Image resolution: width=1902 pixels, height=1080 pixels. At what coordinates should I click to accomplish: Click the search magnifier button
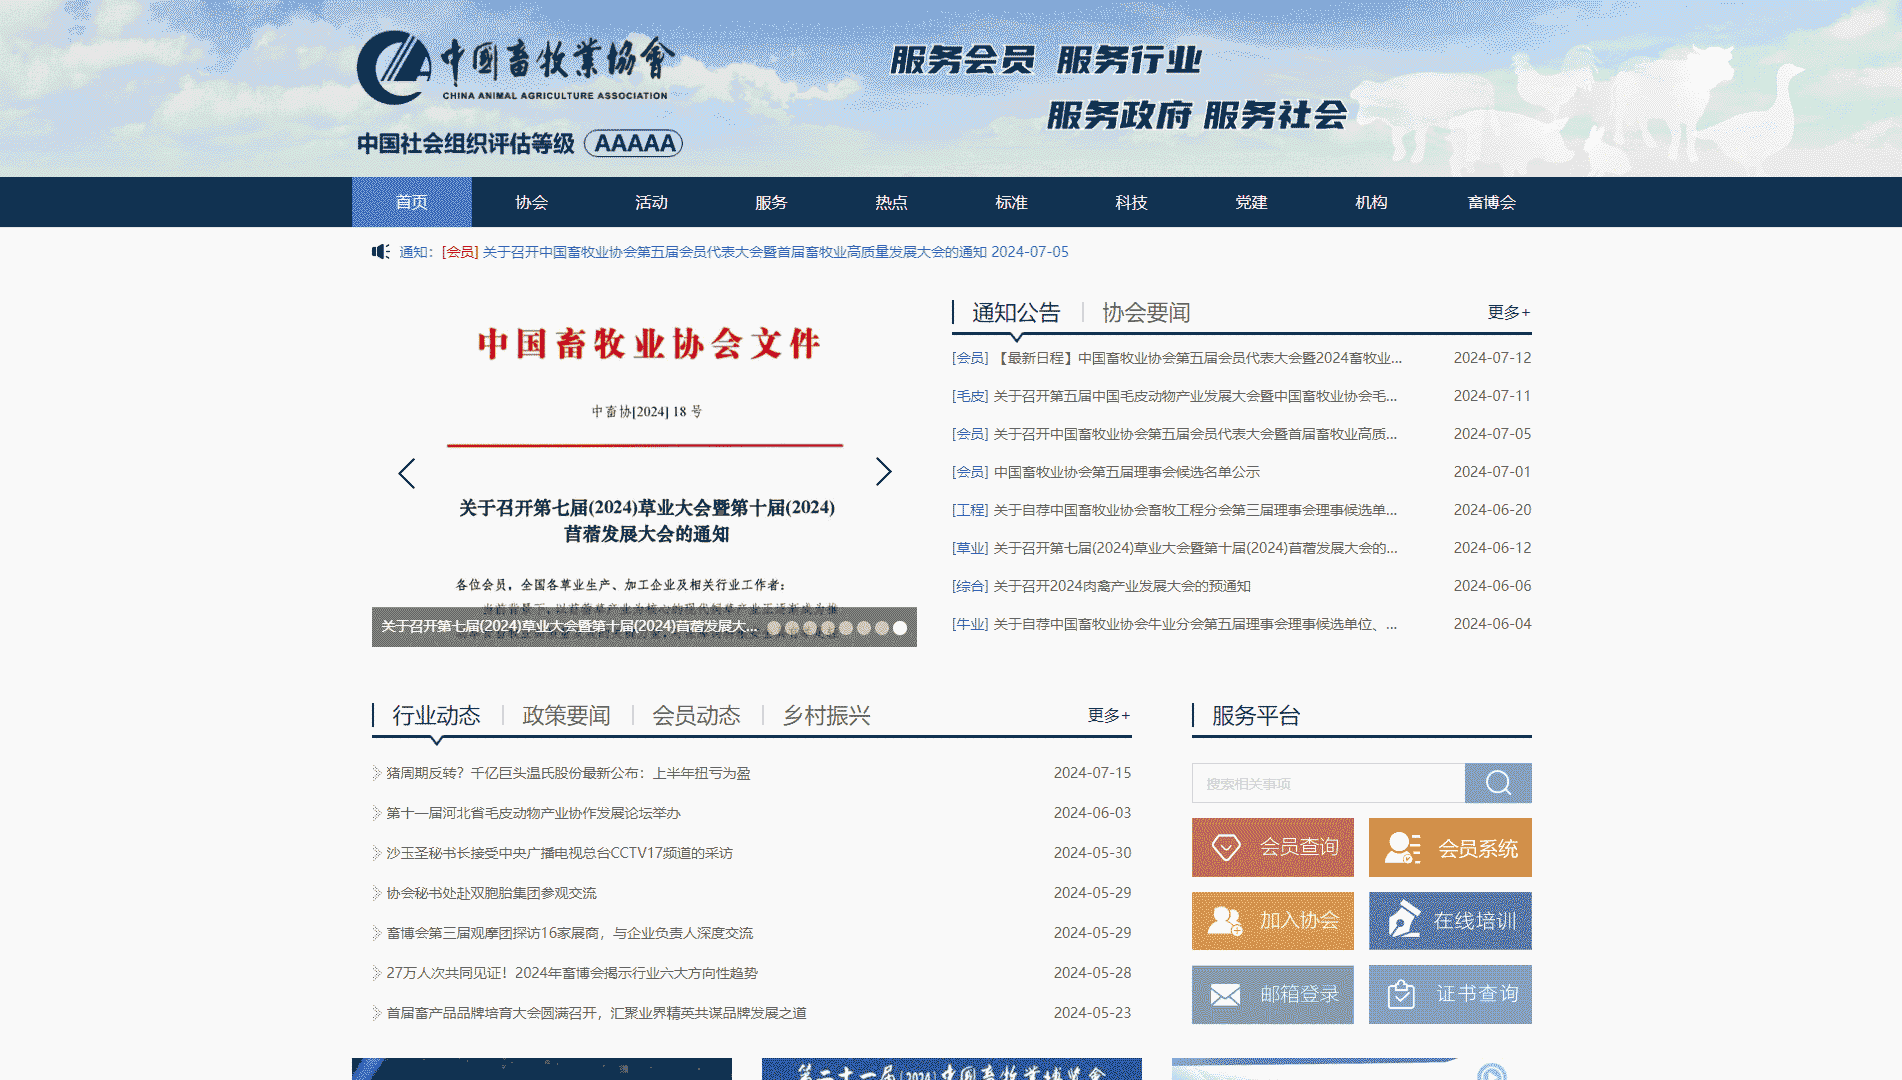click(x=1498, y=783)
